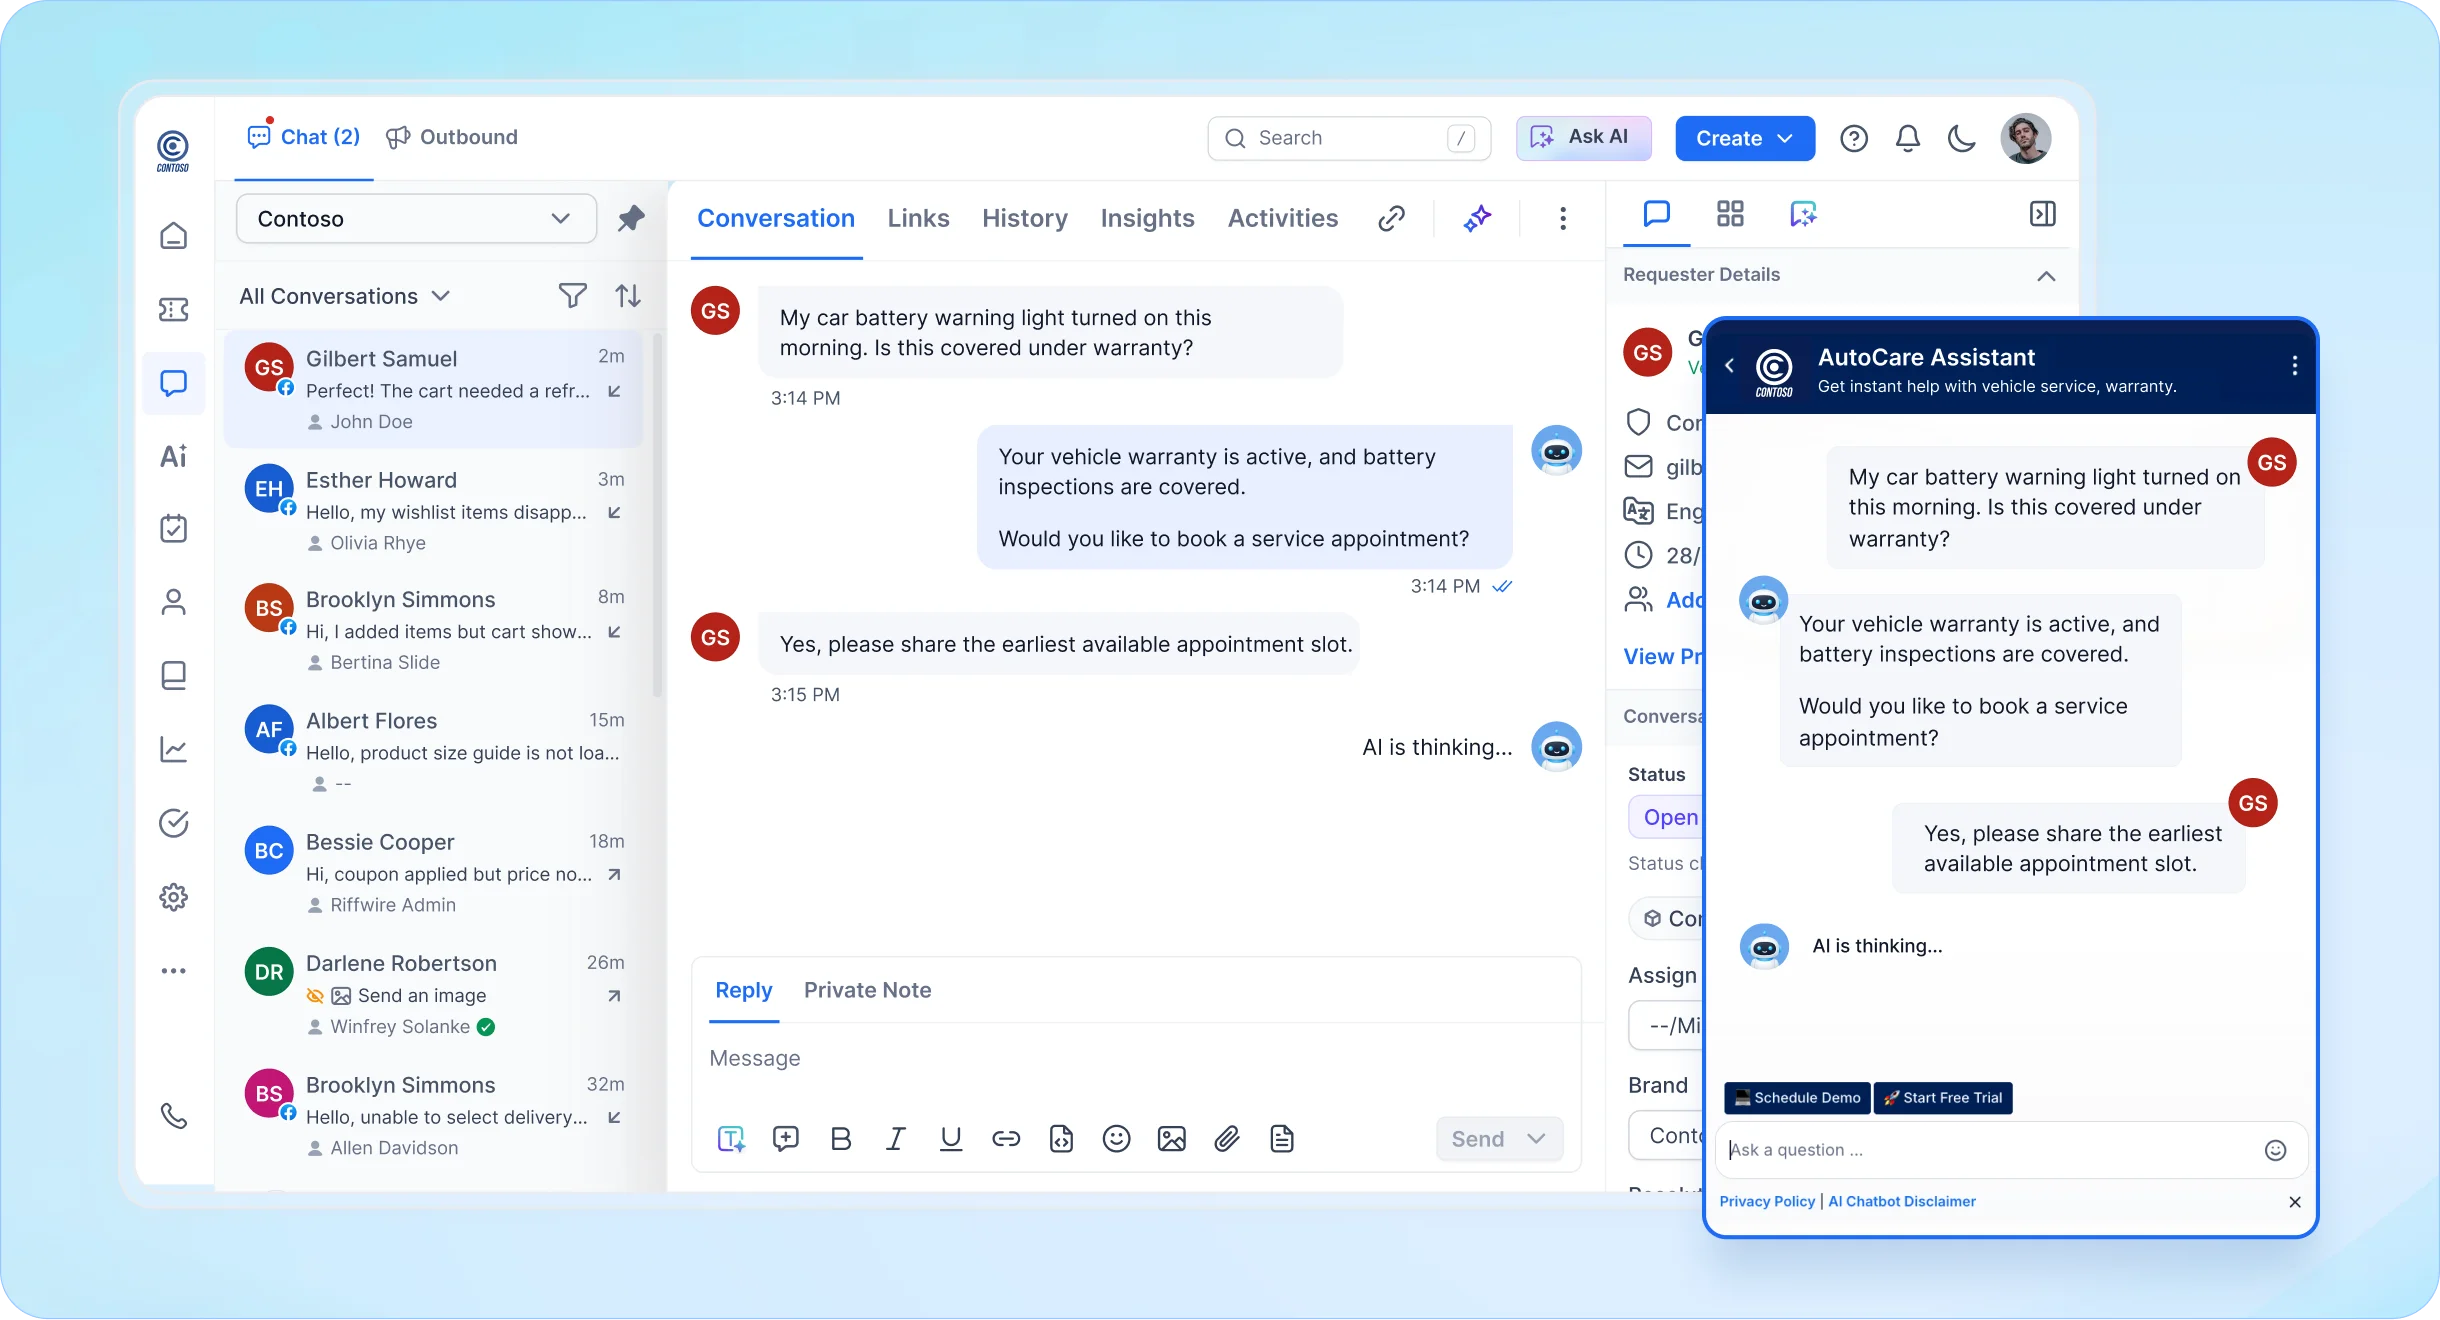Click the Ask AI button
2440x1320 pixels.
coord(1584,138)
